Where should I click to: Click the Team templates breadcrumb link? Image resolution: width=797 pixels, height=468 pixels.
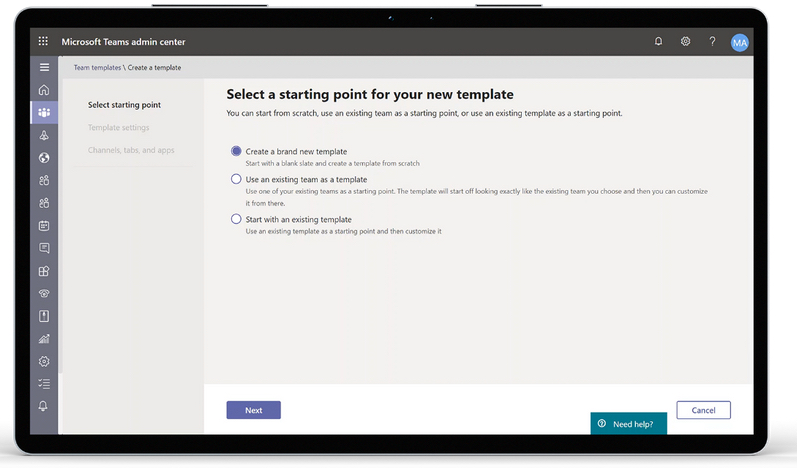click(x=97, y=67)
